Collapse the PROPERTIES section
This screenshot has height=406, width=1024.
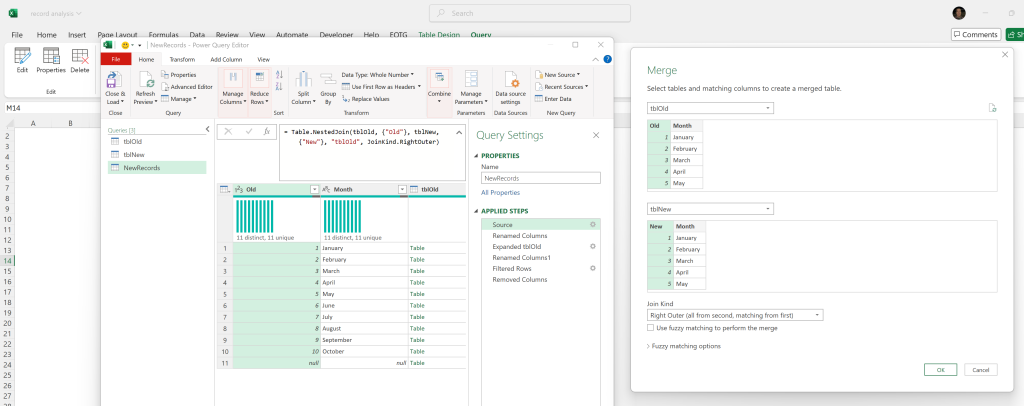[x=477, y=156]
